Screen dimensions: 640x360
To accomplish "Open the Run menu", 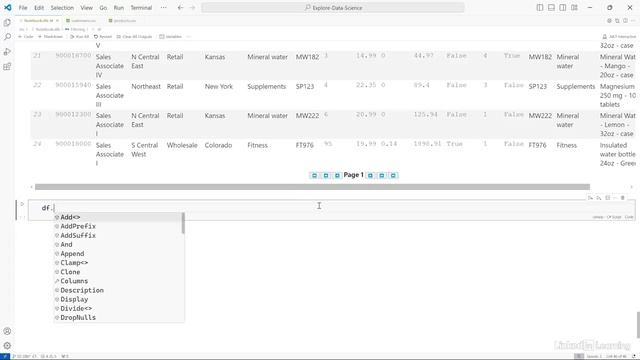I will [118, 8].
